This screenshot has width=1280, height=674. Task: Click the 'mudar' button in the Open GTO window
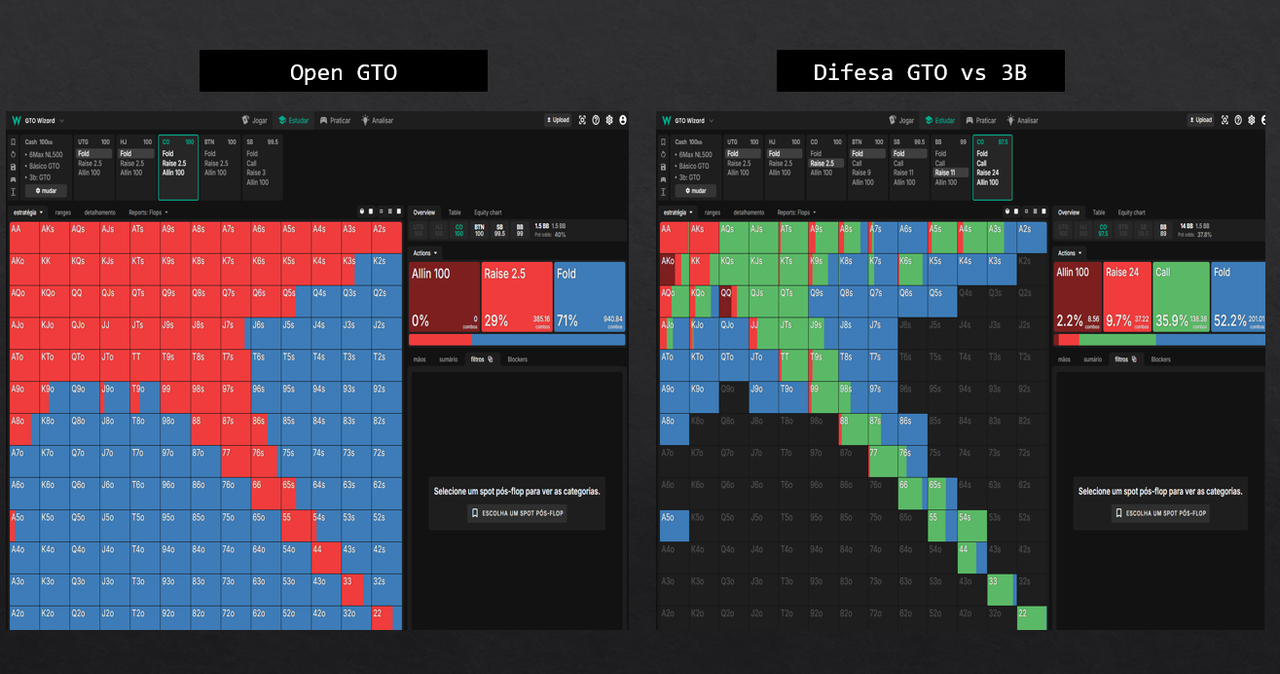point(47,190)
